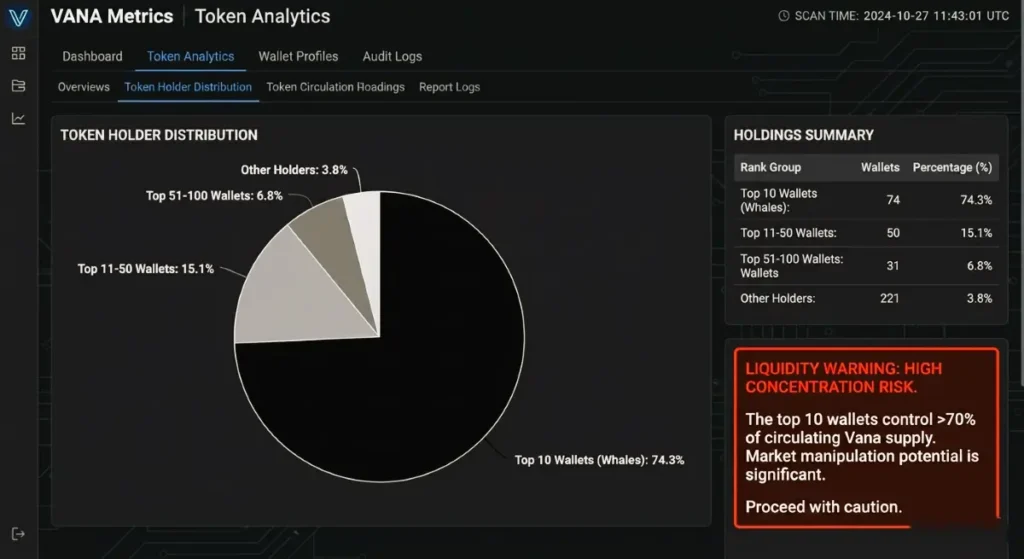The width and height of the screenshot is (1024, 559).
Task: Click the wallet count 221 cell
Action: point(889,298)
